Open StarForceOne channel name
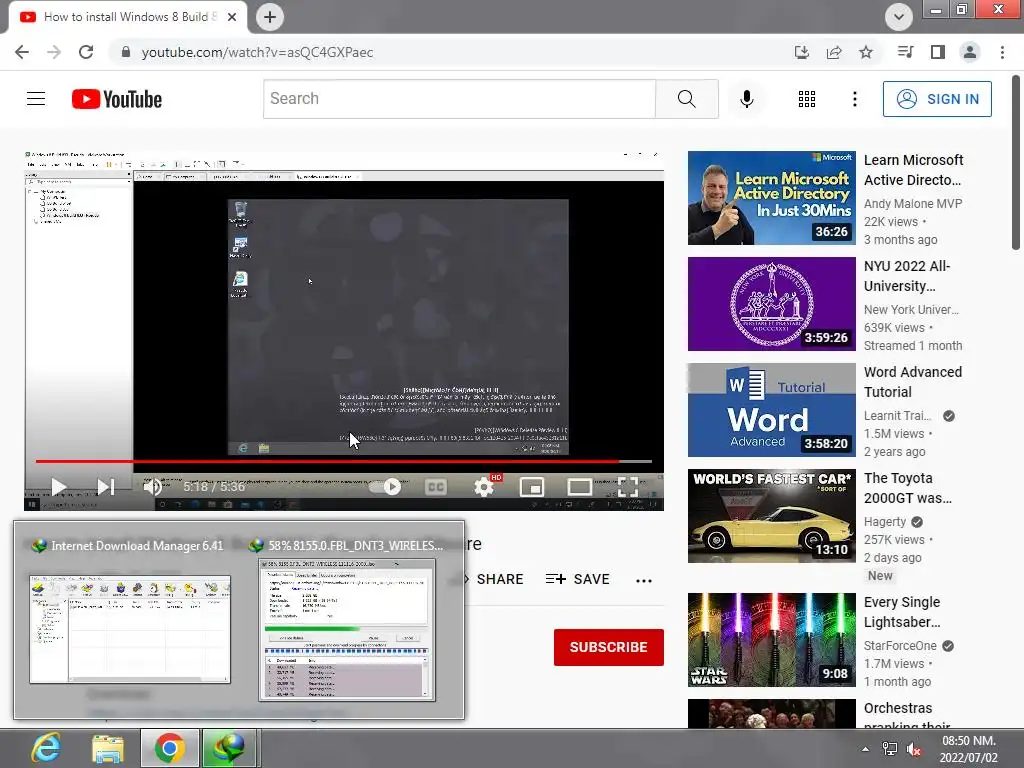The image size is (1024, 768). (x=900, y=646)
